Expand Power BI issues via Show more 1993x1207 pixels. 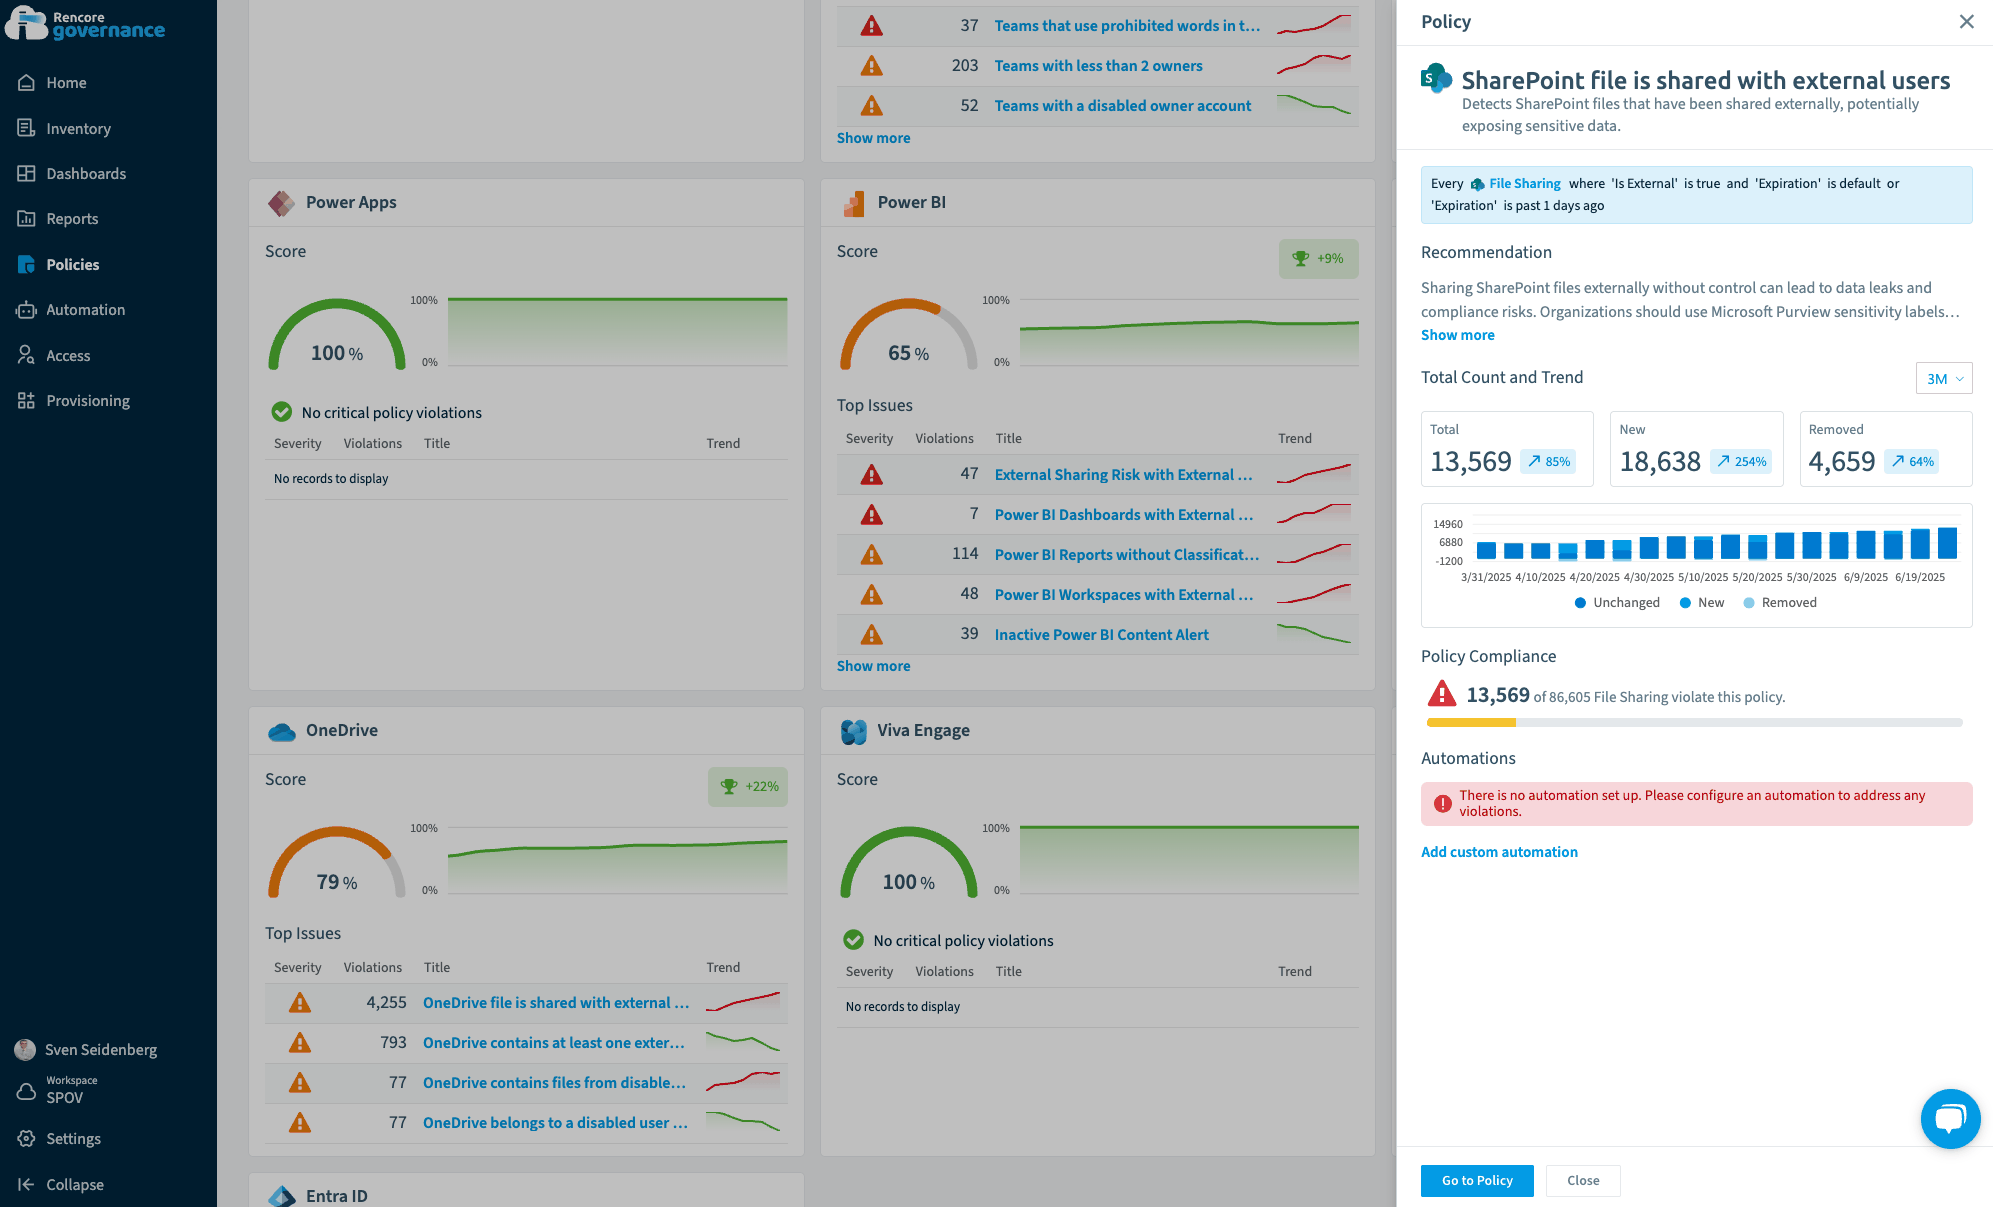pos(873,666)
